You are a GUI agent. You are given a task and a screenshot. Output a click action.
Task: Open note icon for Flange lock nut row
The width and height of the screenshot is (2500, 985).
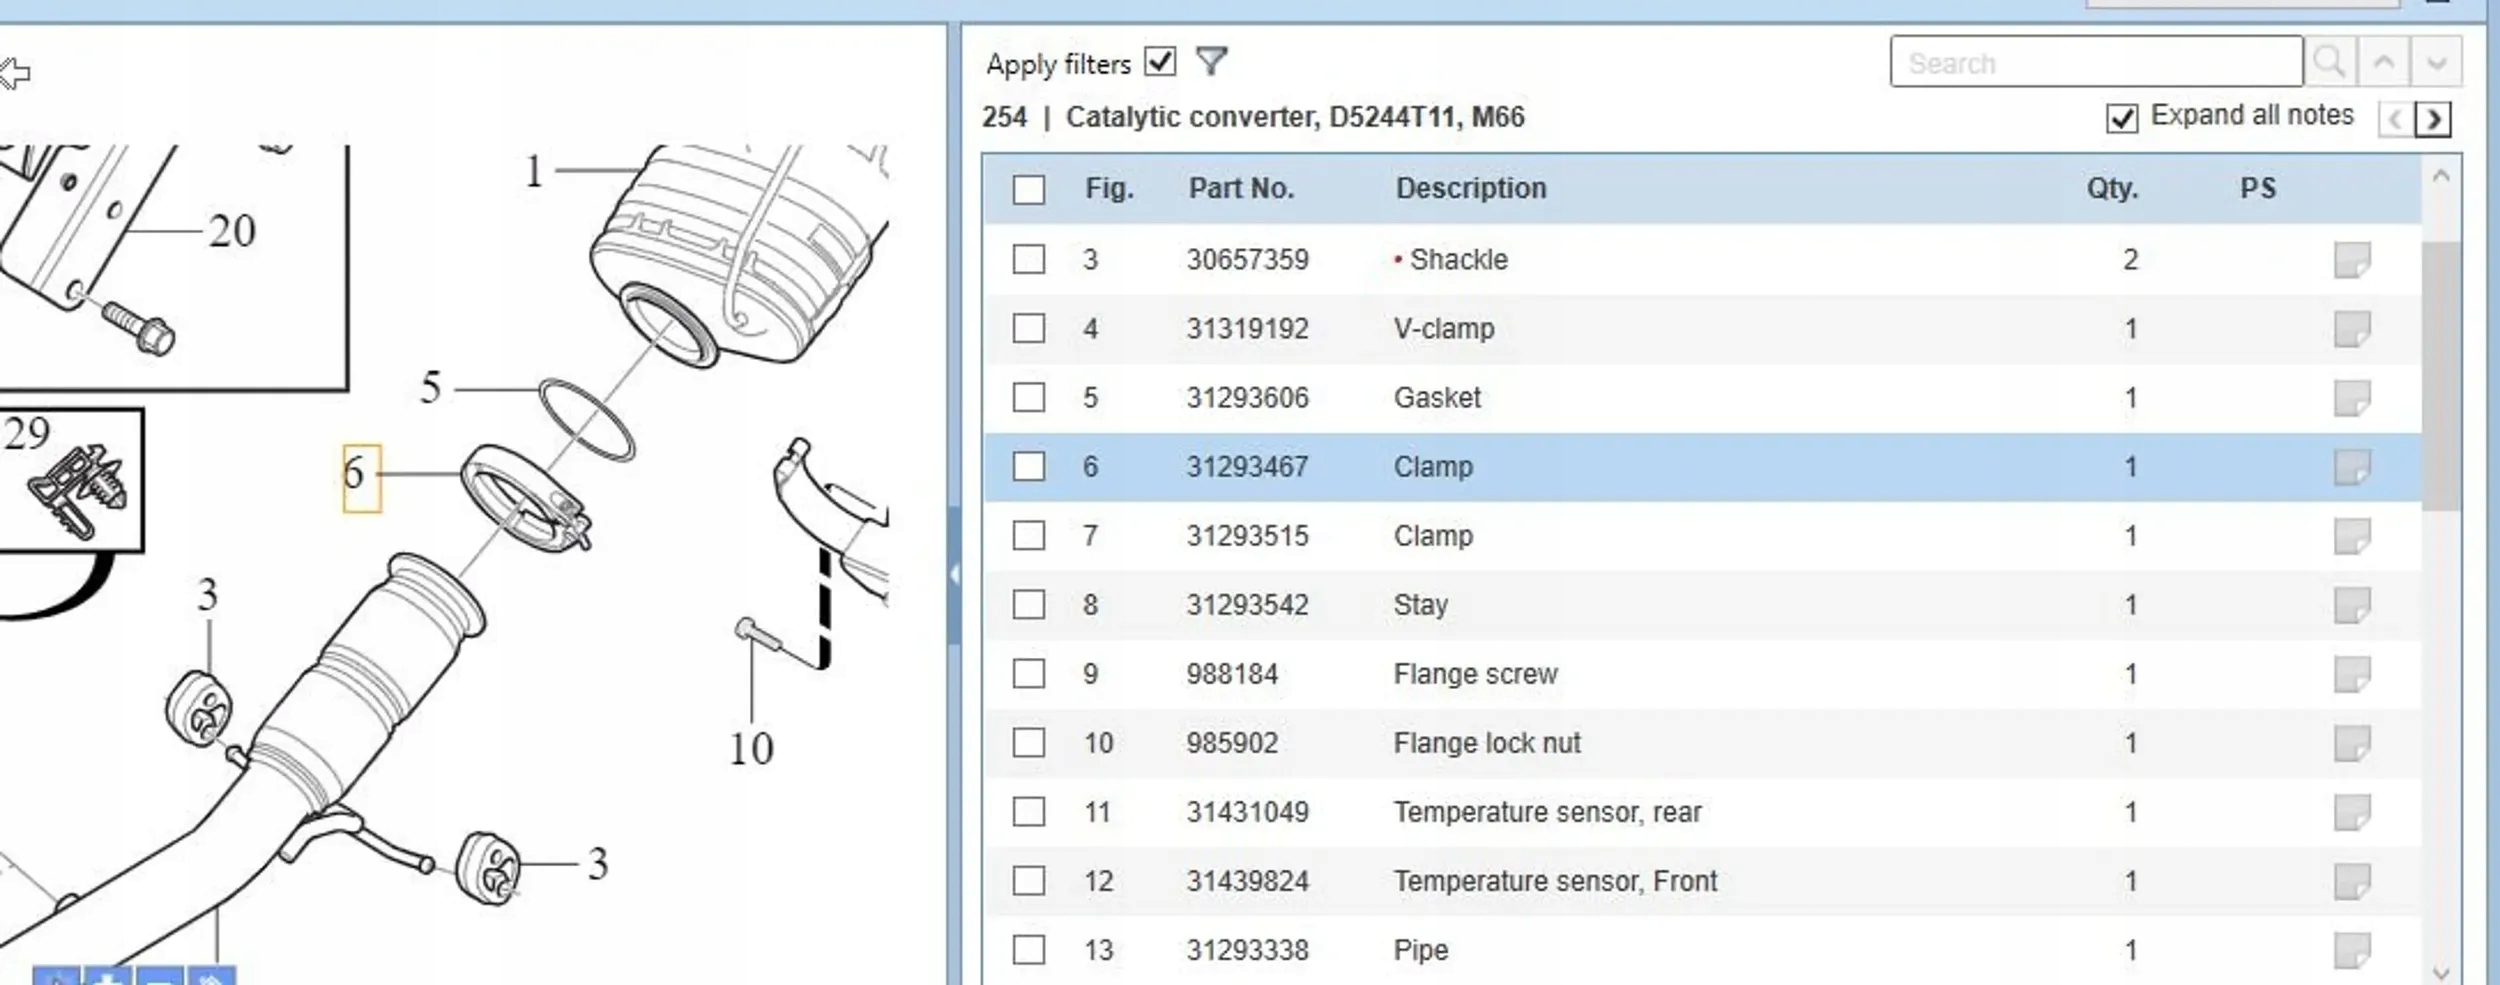point(2352,743)
